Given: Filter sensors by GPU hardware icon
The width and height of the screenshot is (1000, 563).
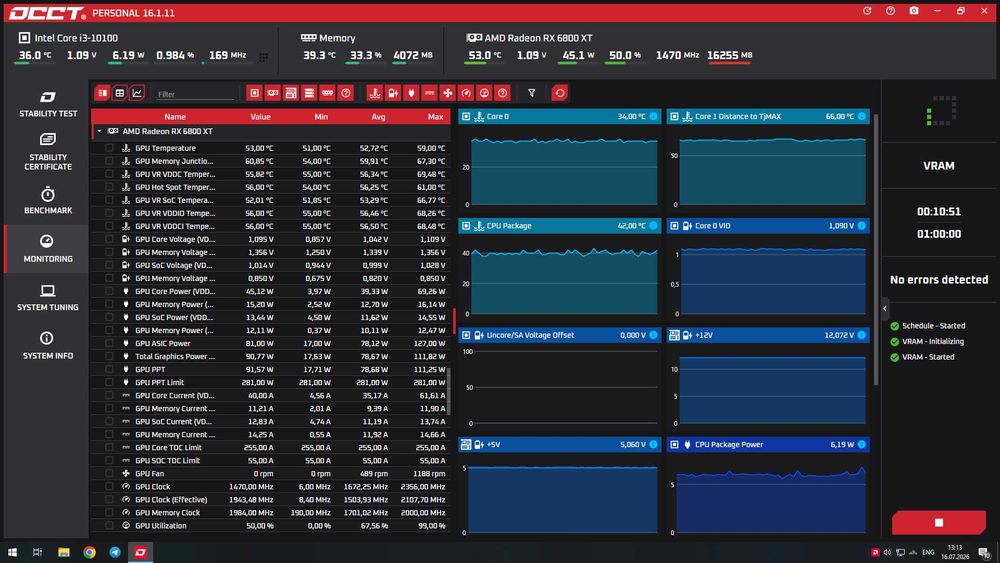Looking at the screenshot, I should coord(273,93).
